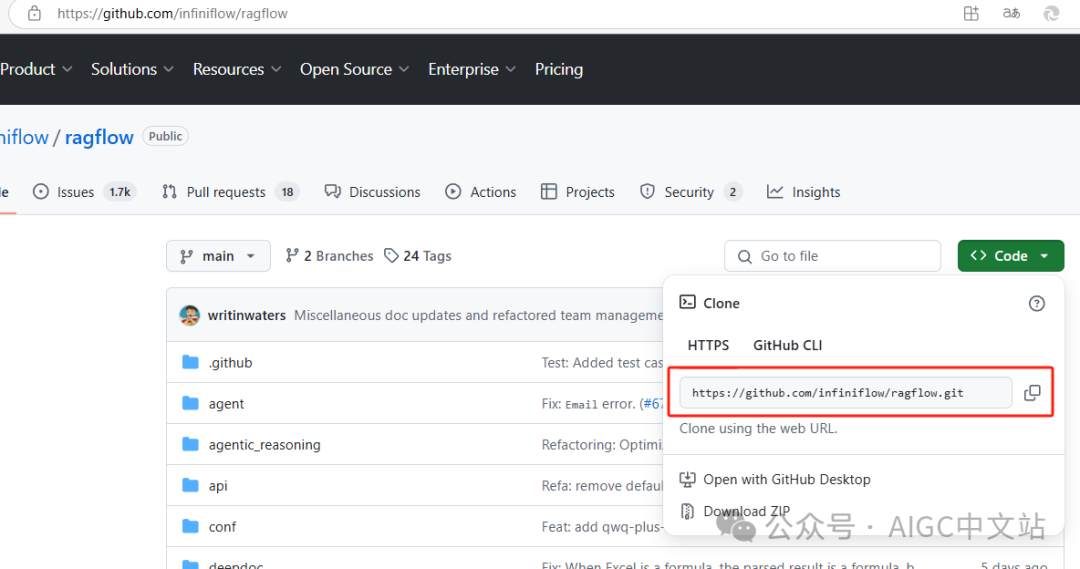View the 24 Tags link
1080x569 pixels.
pos(417,256)
